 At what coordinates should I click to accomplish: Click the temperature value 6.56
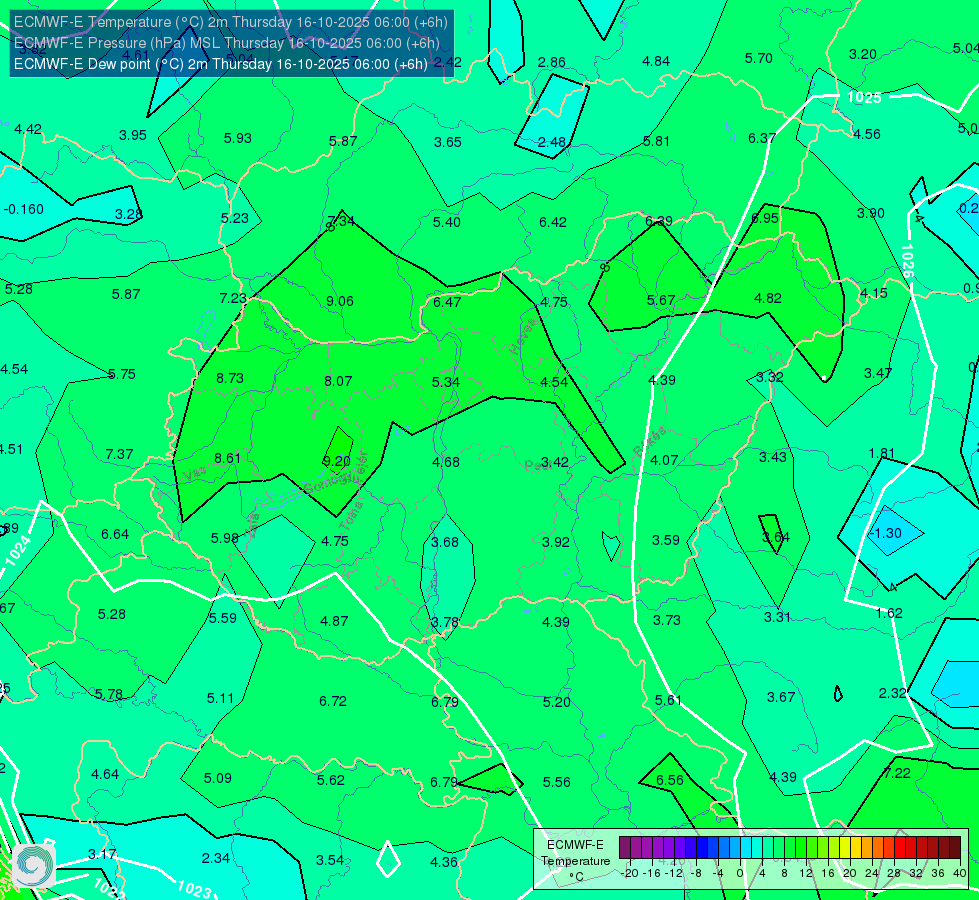coord(670,780)
